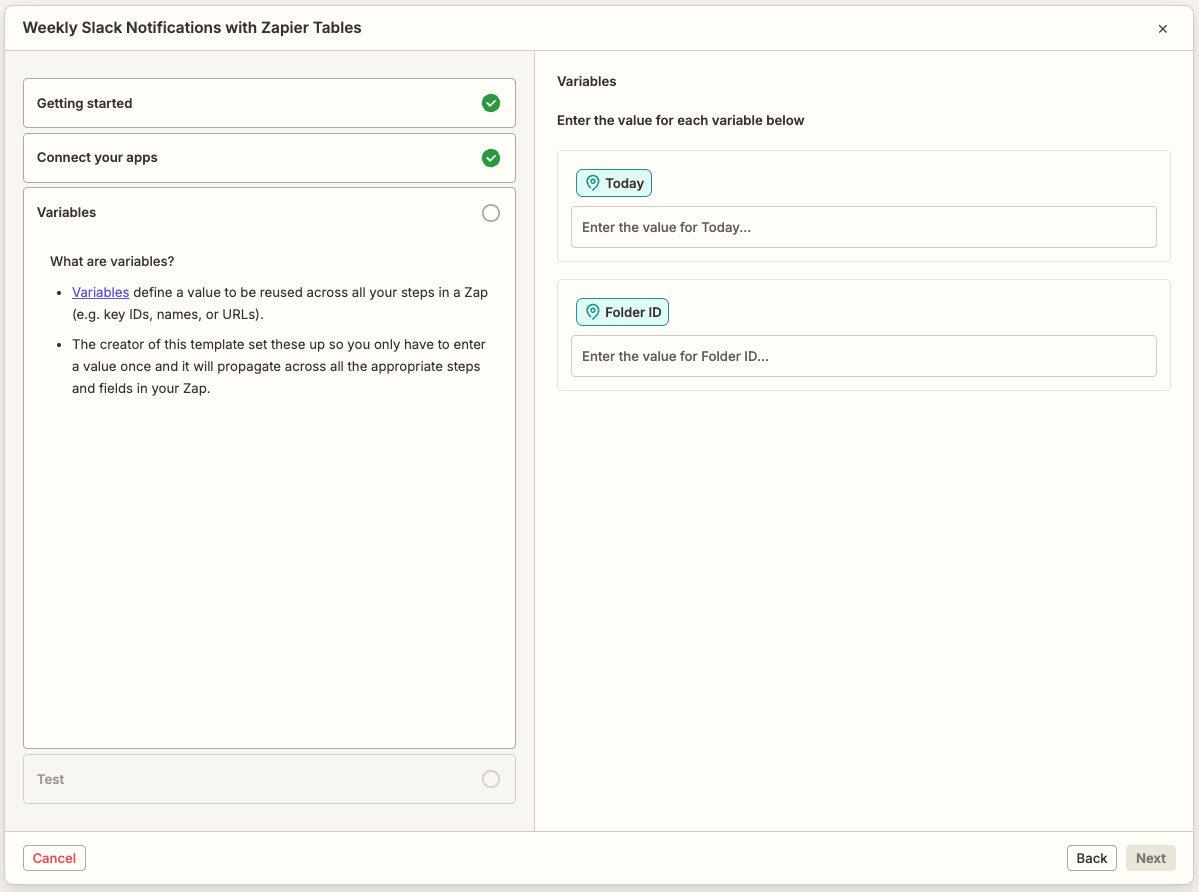
Task: Click Cancel to exit the setup
Action: pos(54,858)
